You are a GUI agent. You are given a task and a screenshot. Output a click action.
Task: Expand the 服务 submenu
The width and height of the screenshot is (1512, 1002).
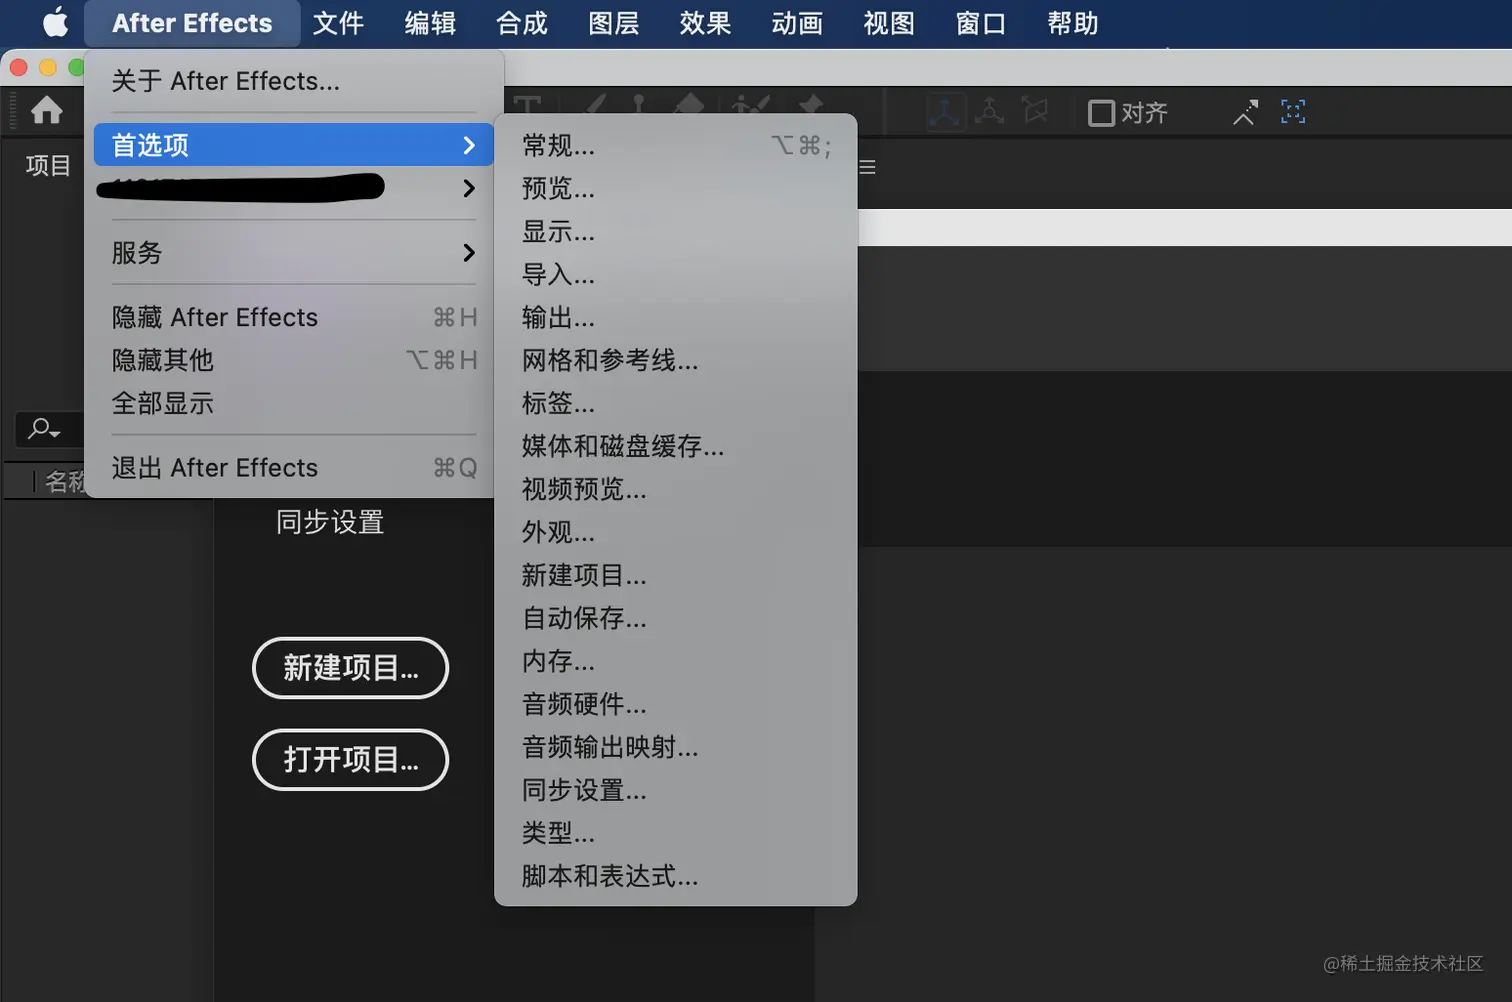tap(294, 253)
